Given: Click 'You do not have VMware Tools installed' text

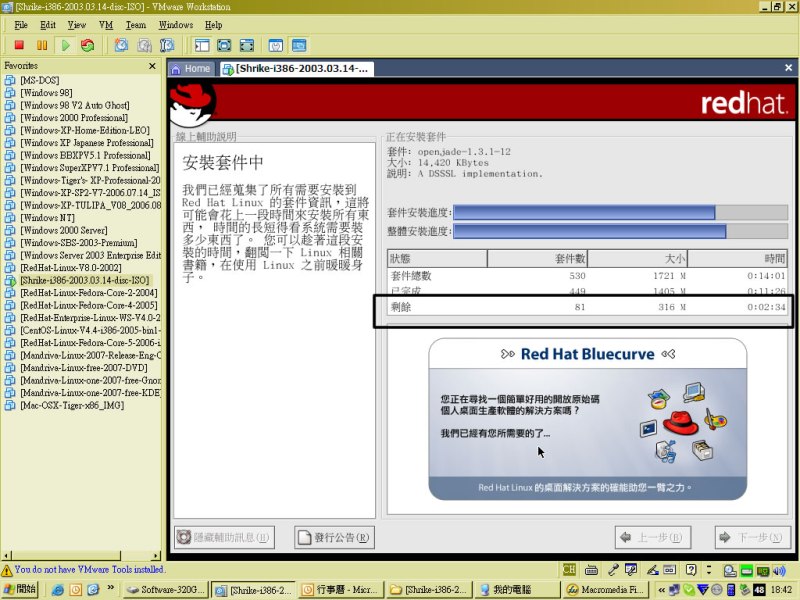Looking at the screenshot, I should (89, 569).
